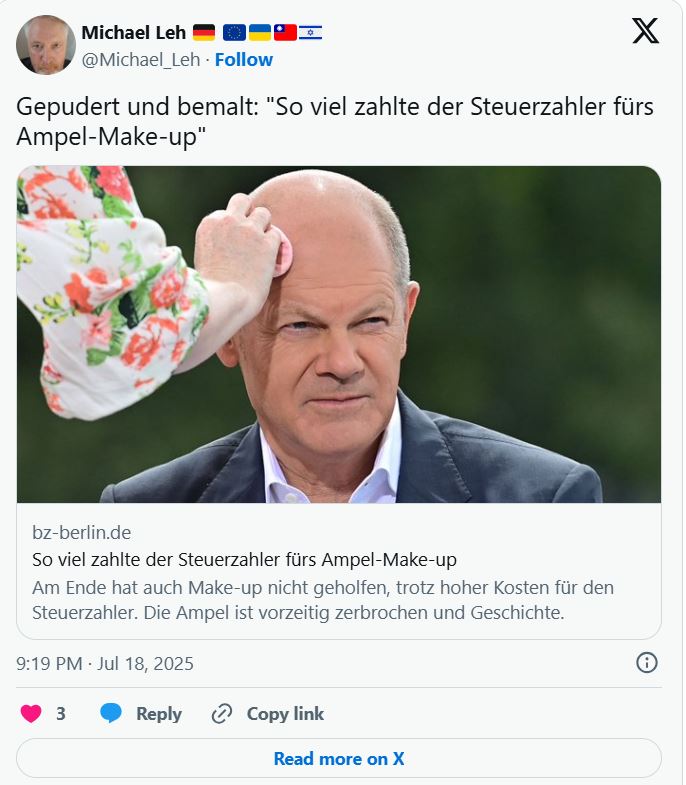Click the X logo icon

(x=645, y=31)
